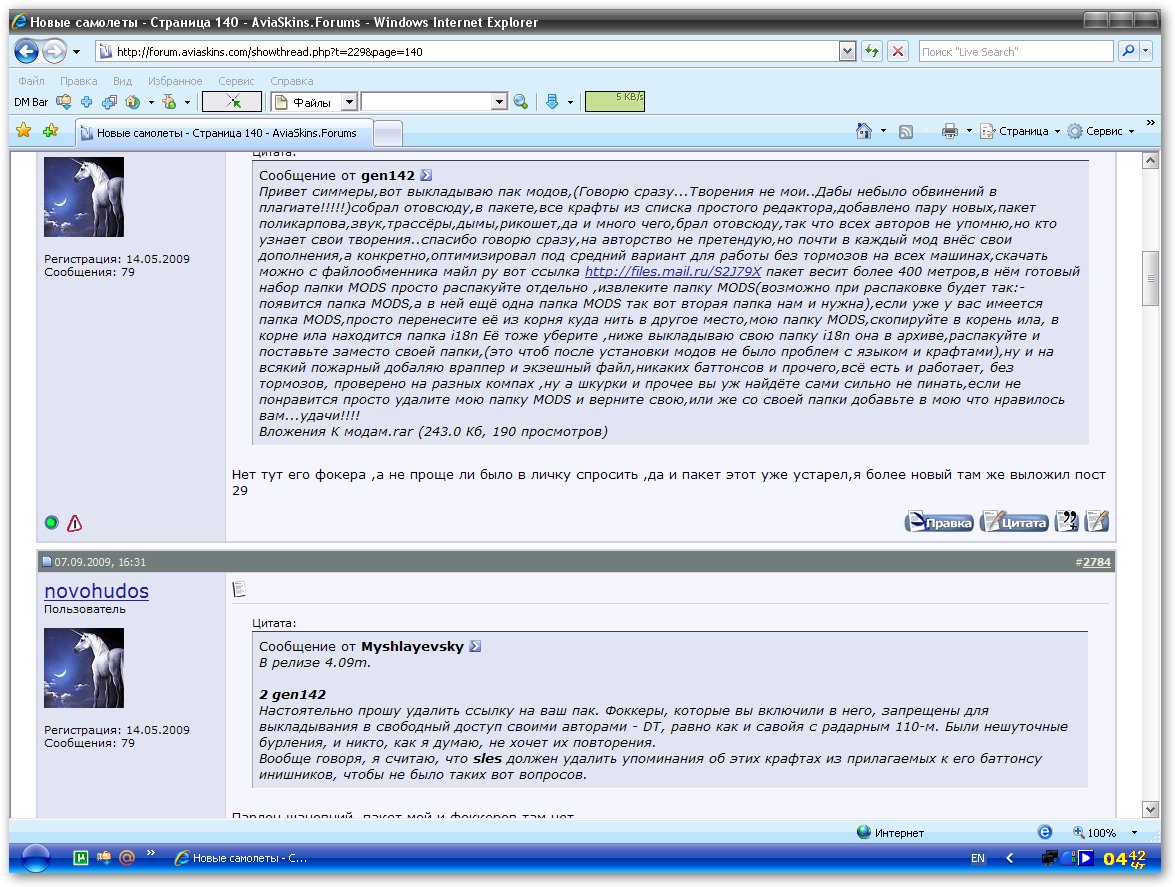Click the Цитата quote button
The image size is (1175, 887).
[1014, 521]
